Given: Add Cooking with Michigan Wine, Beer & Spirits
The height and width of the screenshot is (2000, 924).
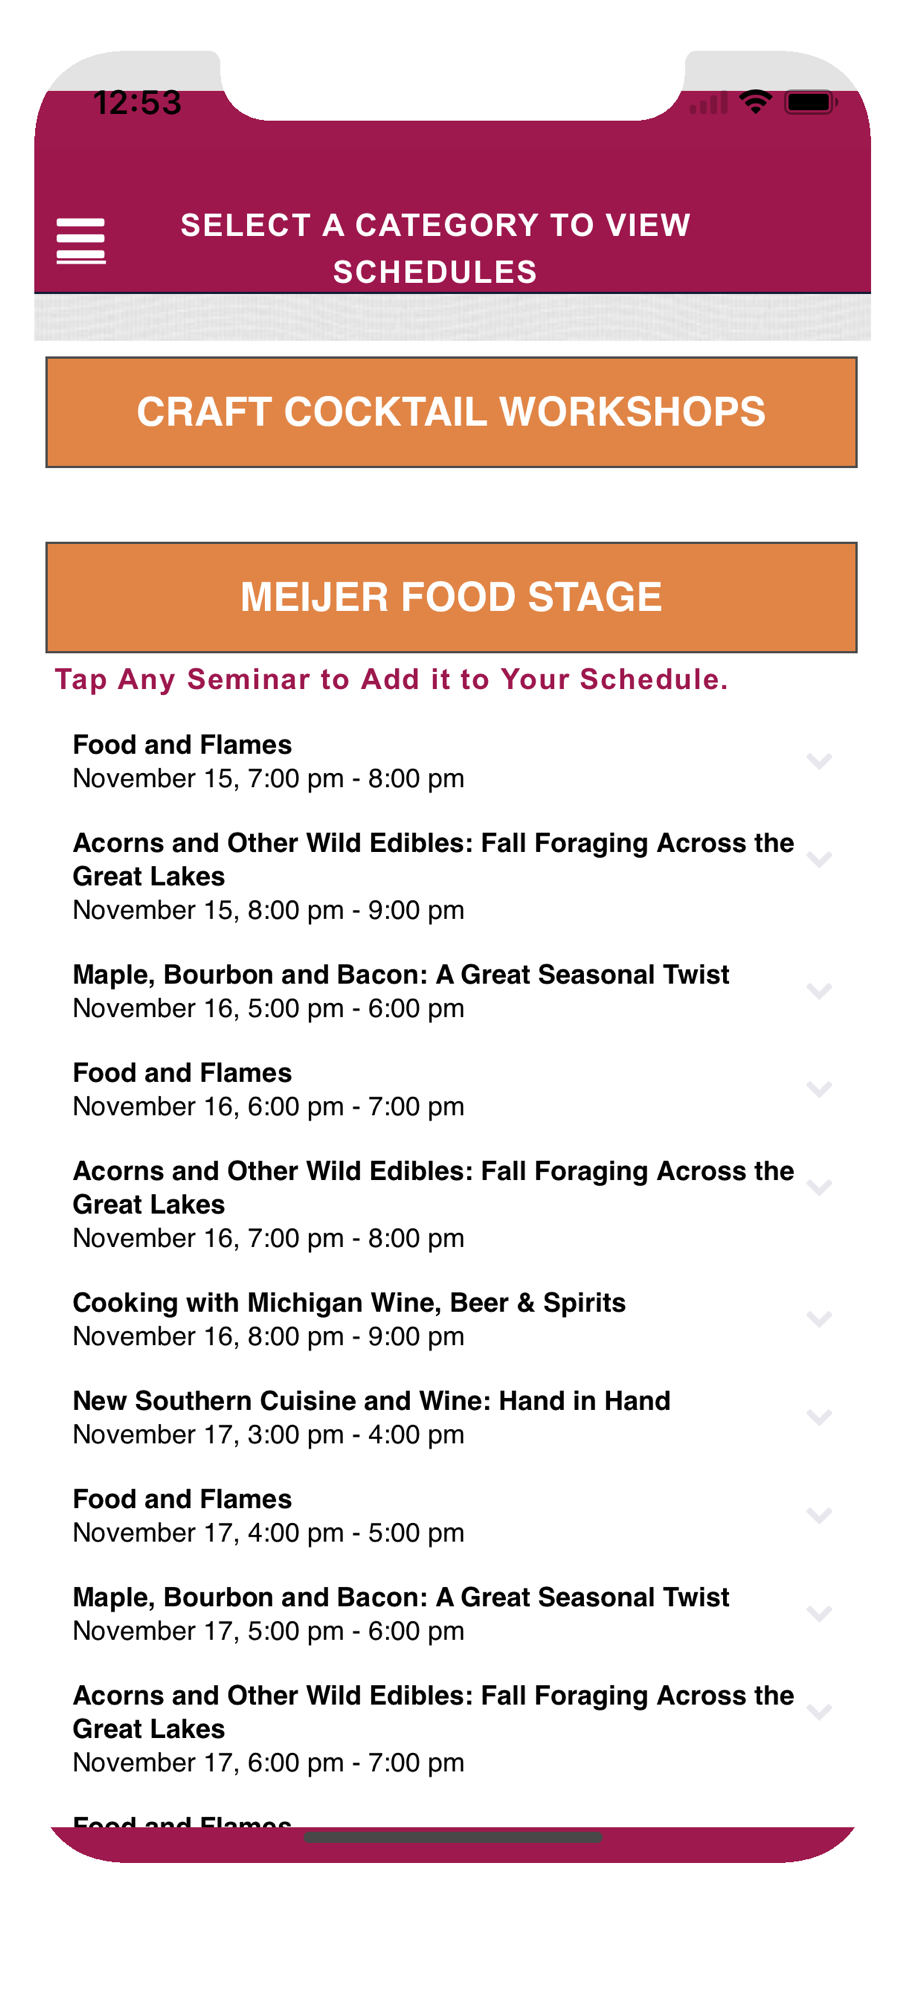Looking at the screenshot, I should (350, 1319).
